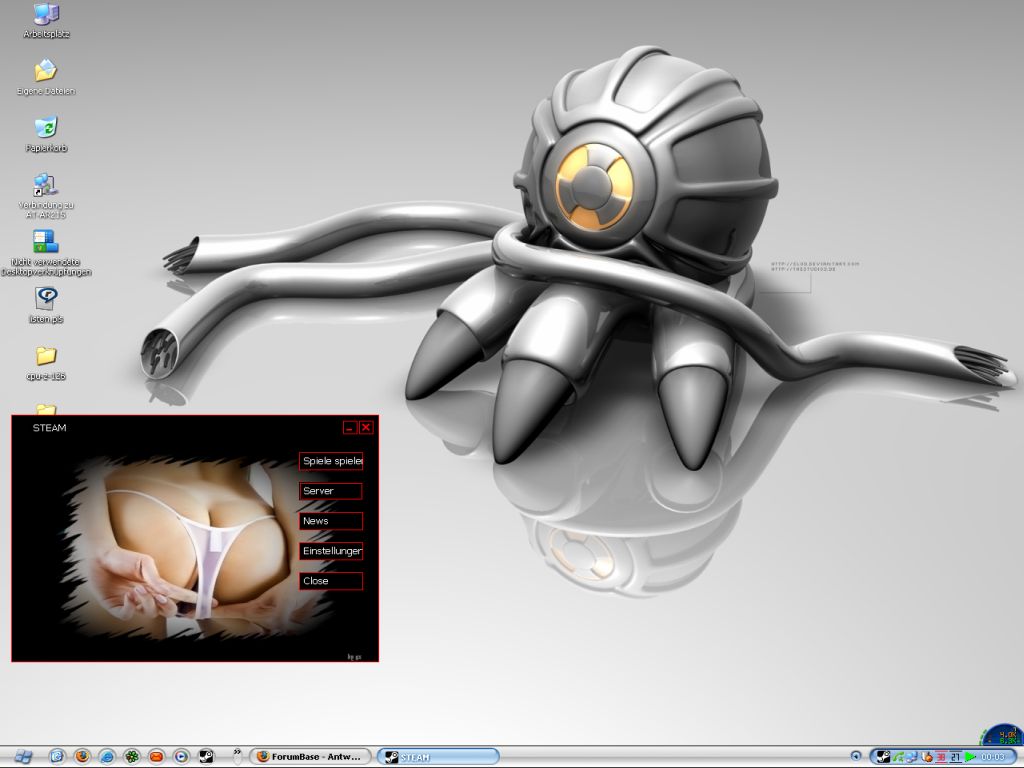
Task: Launch ICQ green flower icon
Action: [x=131, y=757]
